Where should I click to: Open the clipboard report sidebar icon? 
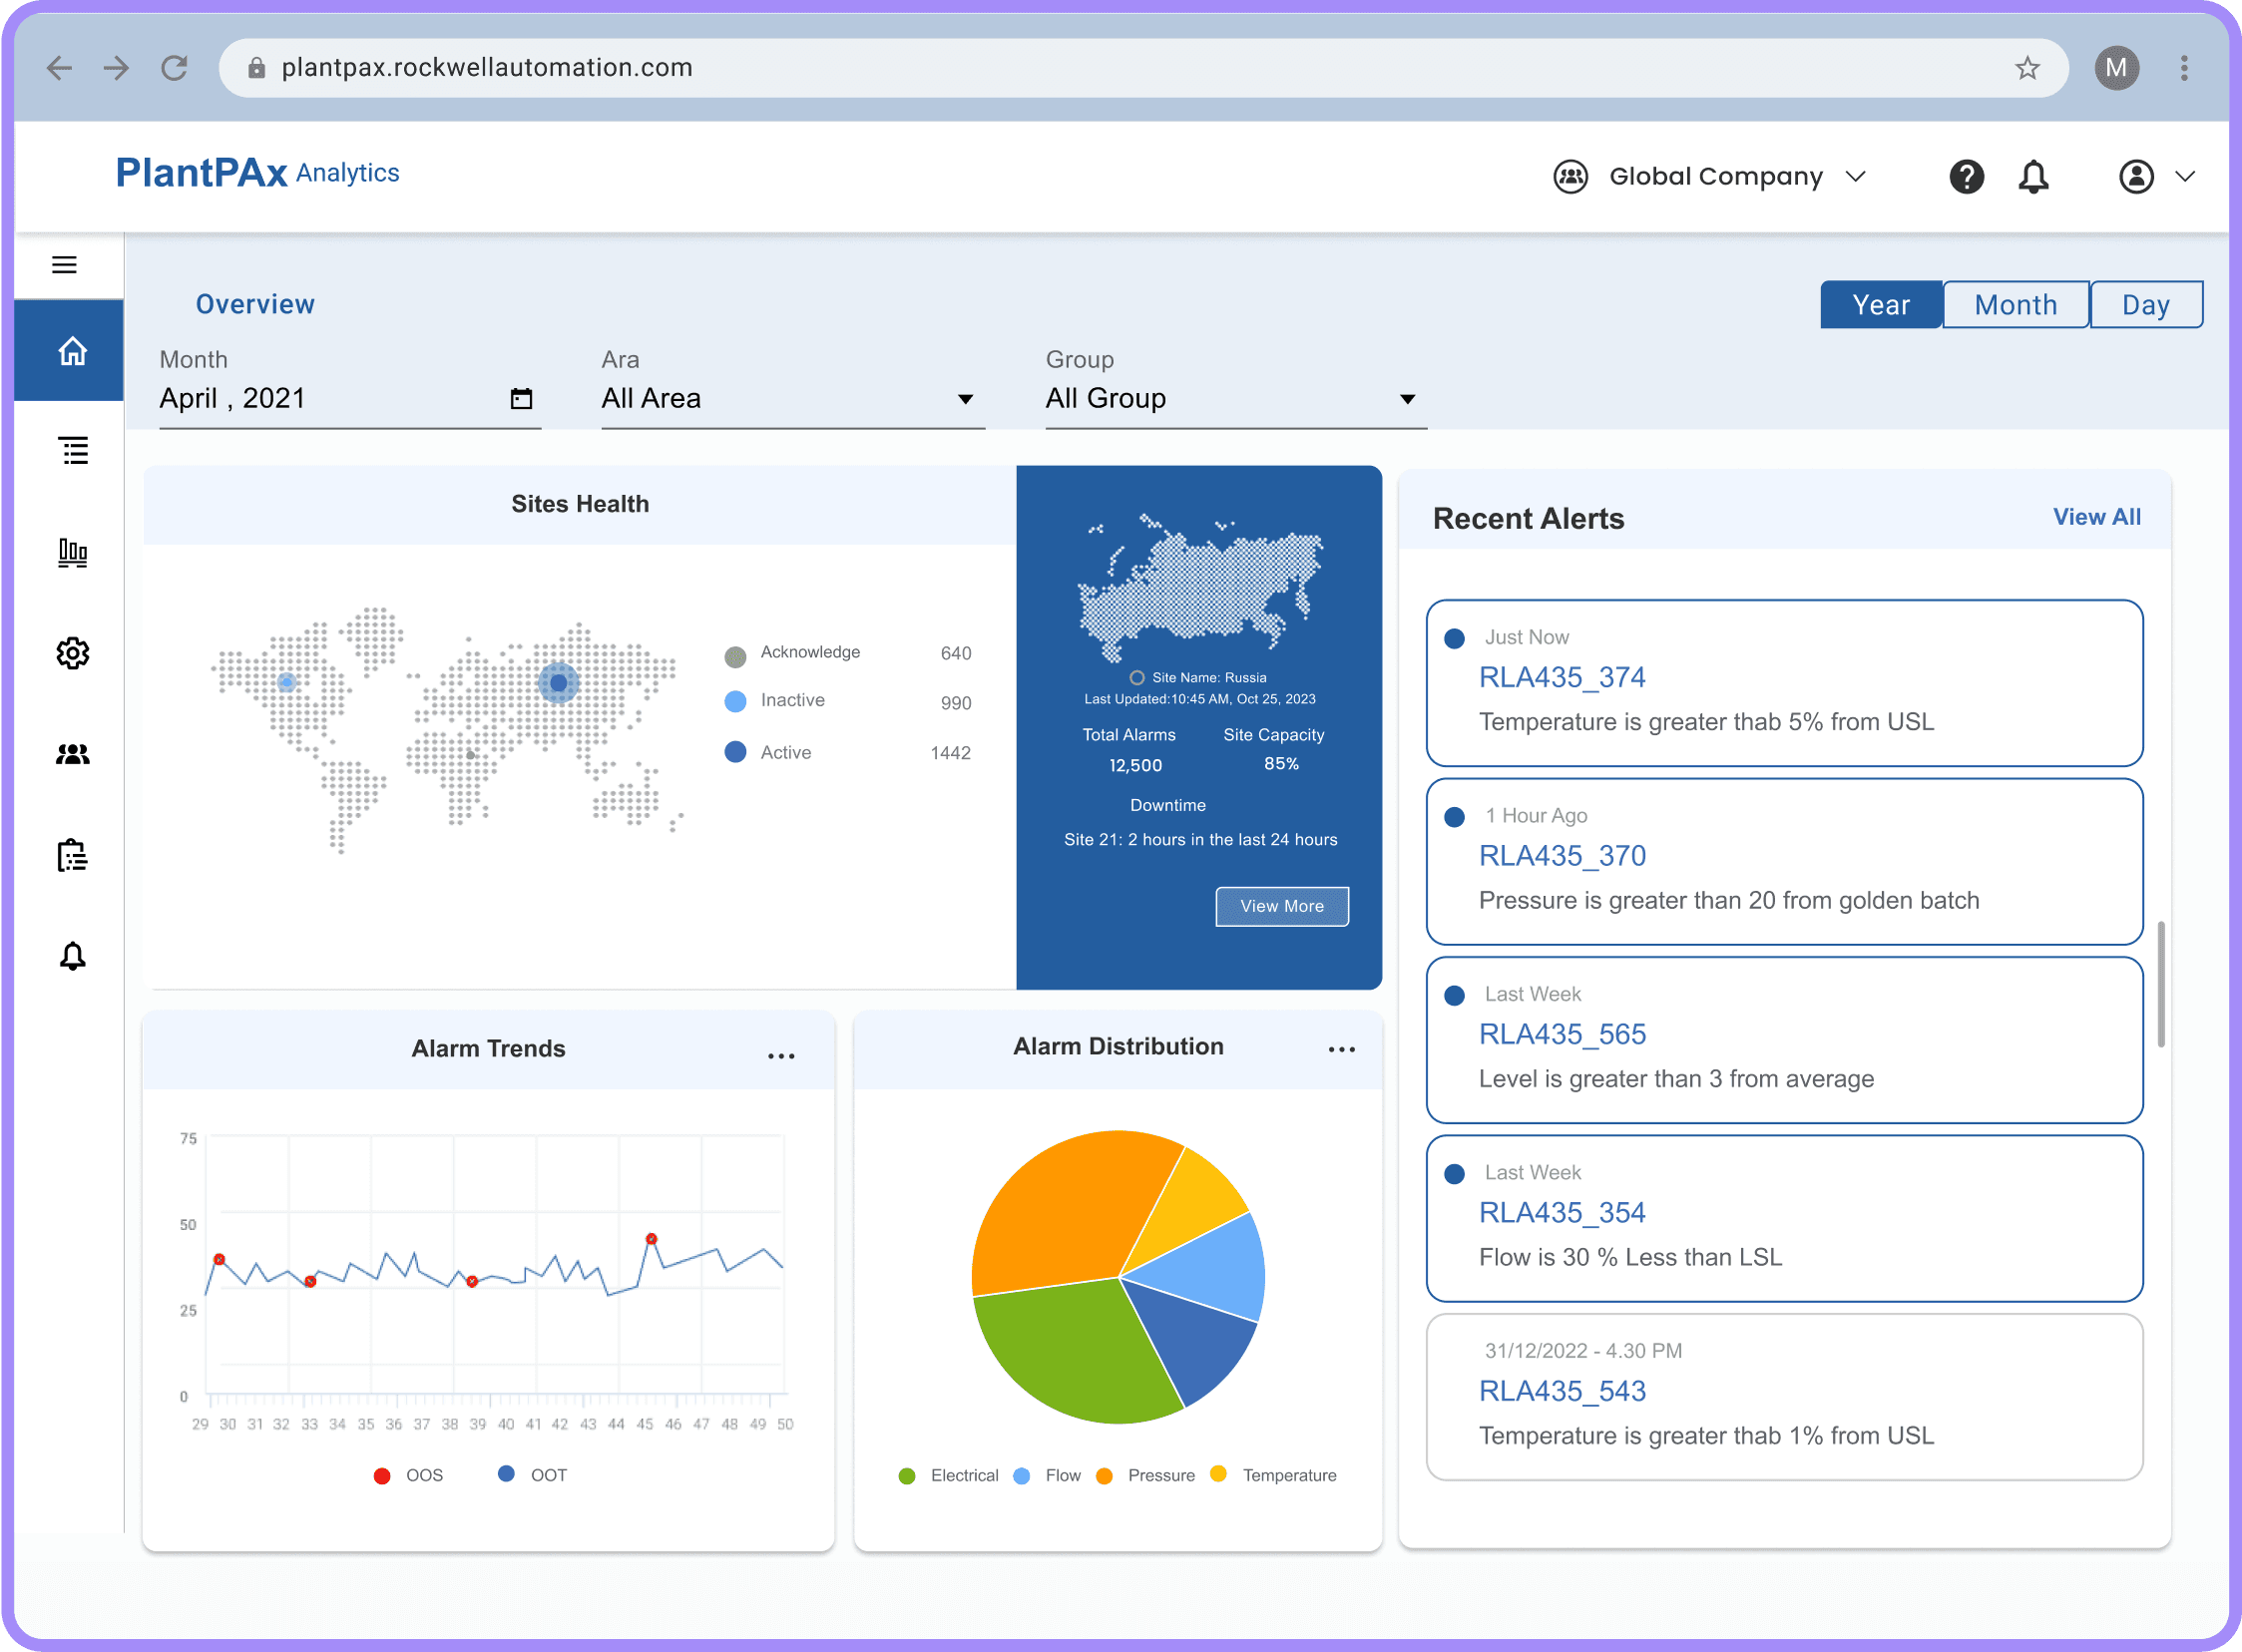coord(72,856)
